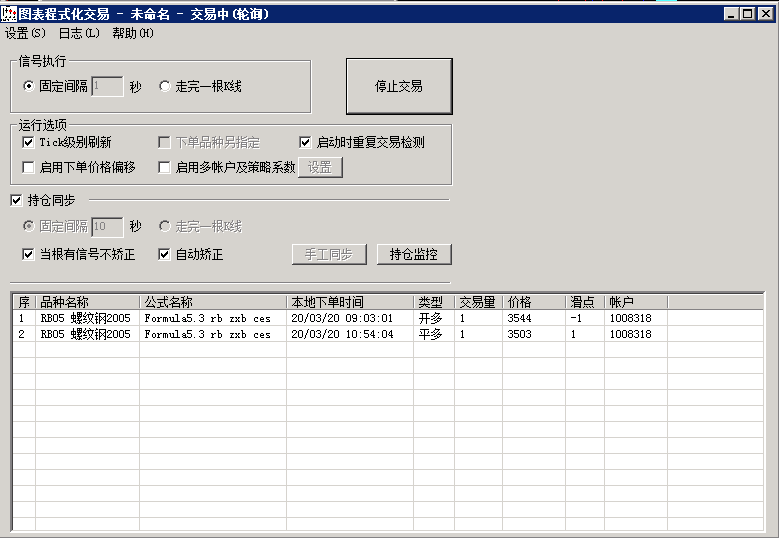
Task: Toggle 启动时重复交易检测 checkbox
Action: tap(305, 143)
